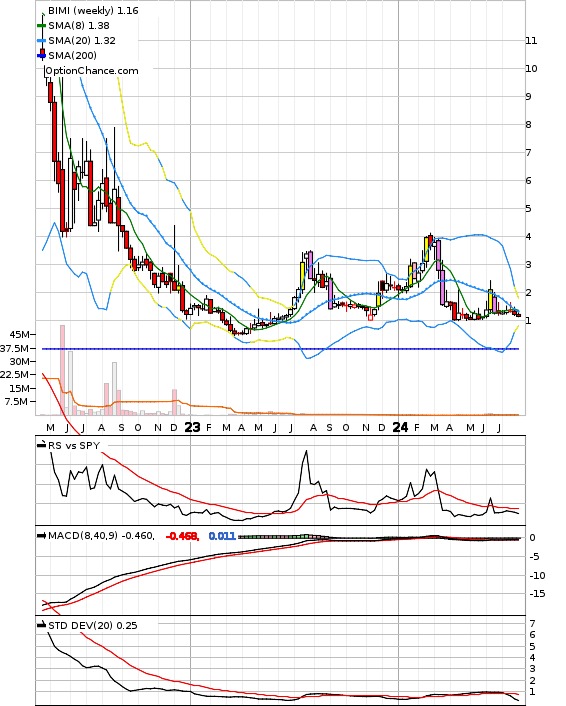This screenshot has height=706, width=566.
Task: Click the price level 11 axis label
Action: coord(531,41)
